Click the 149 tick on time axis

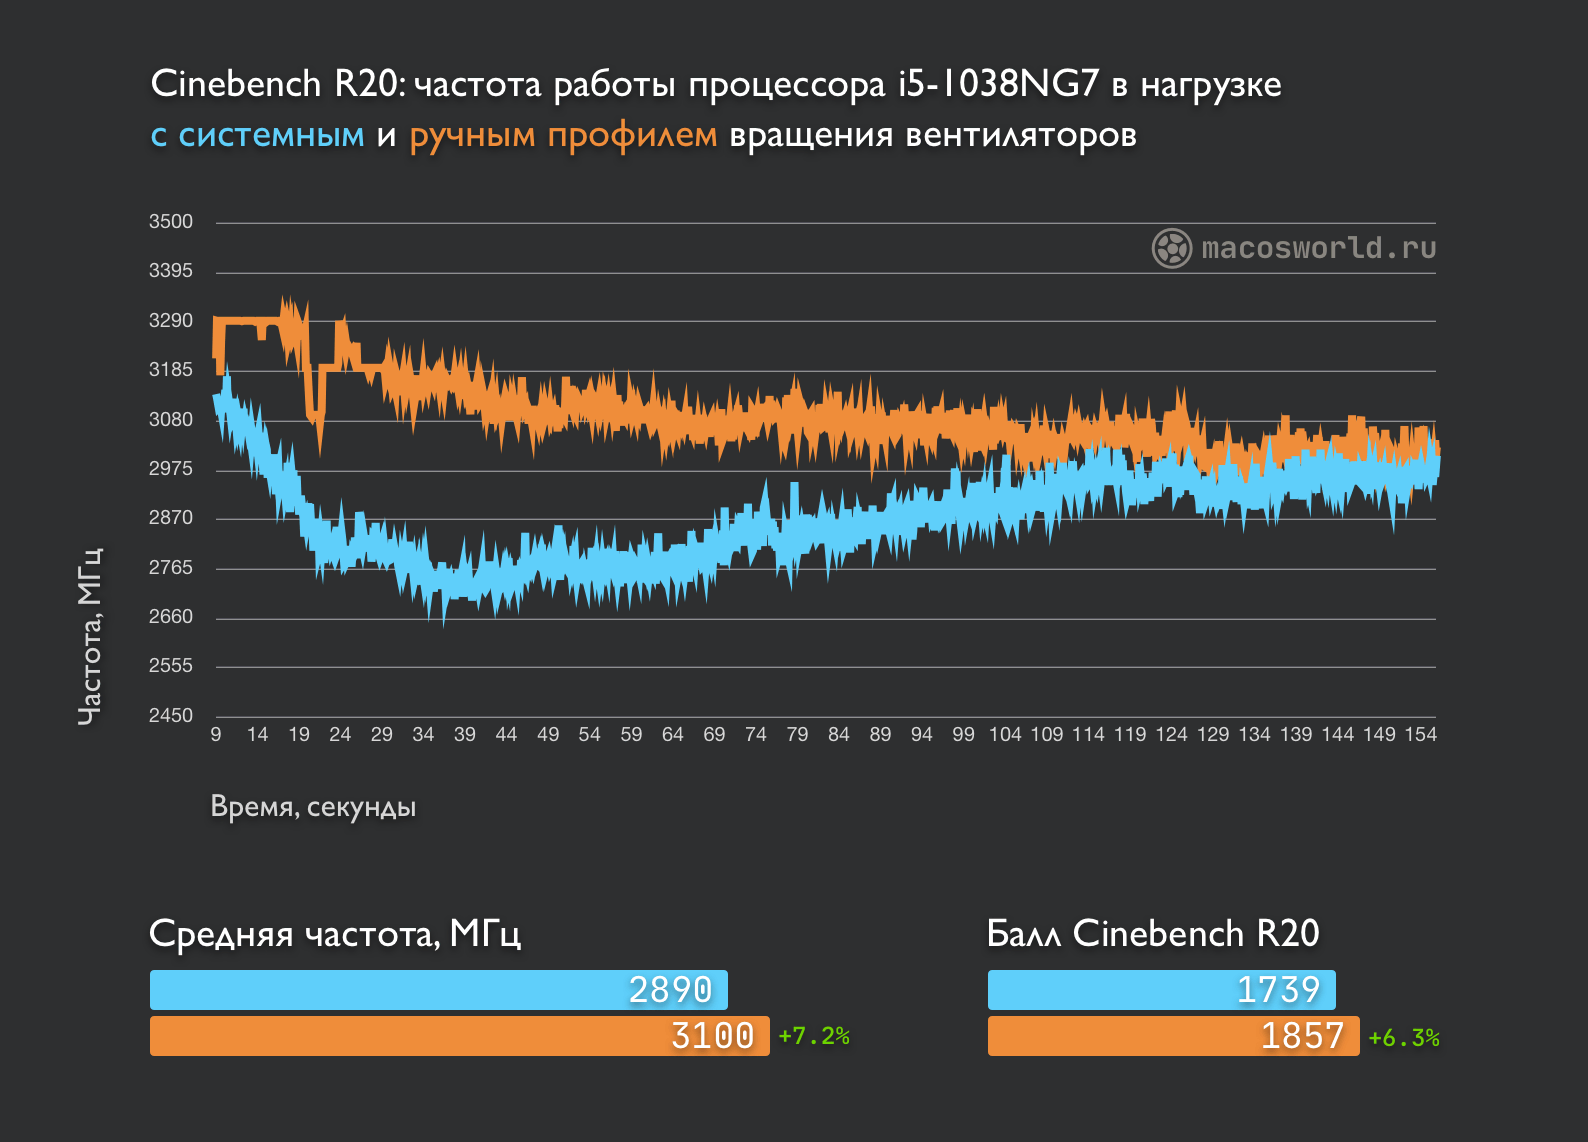(1379, 735)
